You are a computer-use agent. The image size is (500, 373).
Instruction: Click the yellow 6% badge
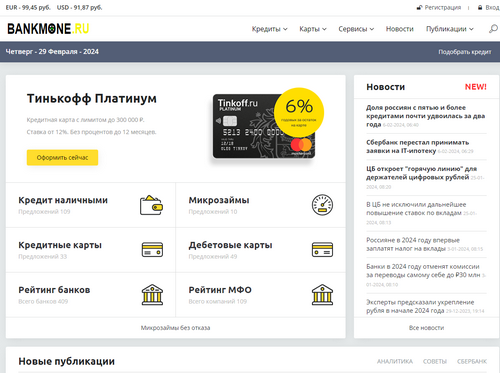point(299,112)
